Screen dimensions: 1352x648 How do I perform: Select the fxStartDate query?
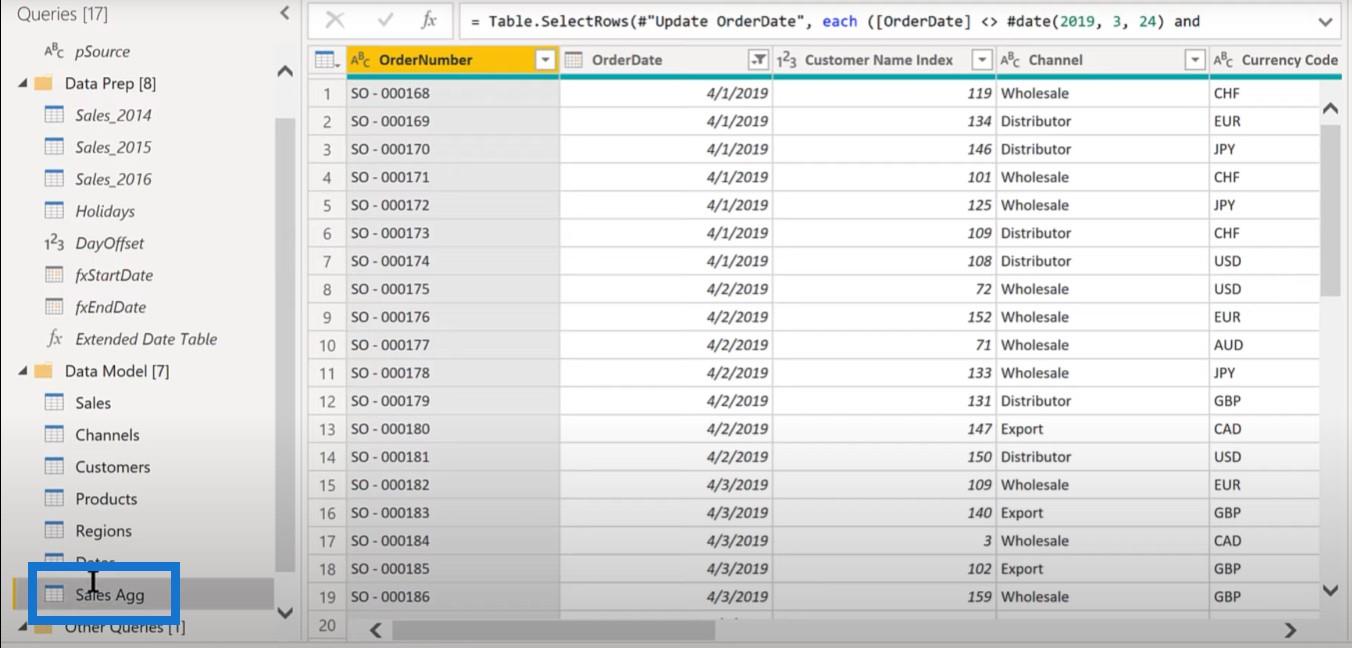point(114,275)
